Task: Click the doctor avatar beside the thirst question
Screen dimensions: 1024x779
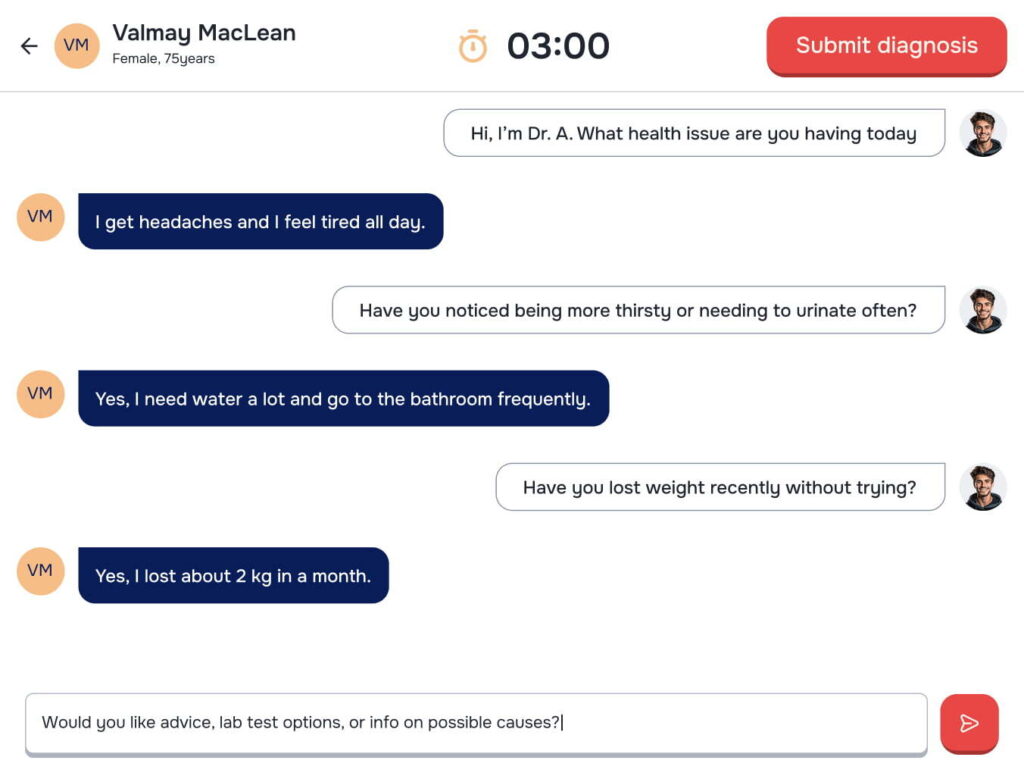Action: pyautogui.click(x=983, y=310)
